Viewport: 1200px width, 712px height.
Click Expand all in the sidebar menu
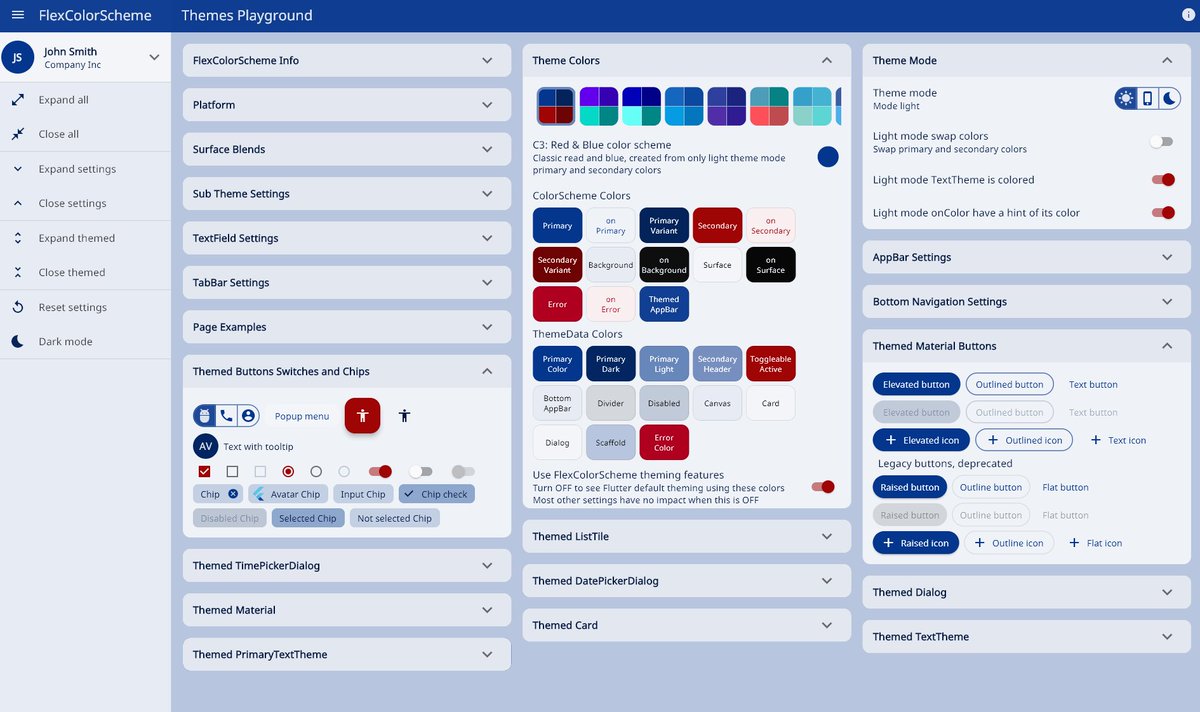[86, 100]
